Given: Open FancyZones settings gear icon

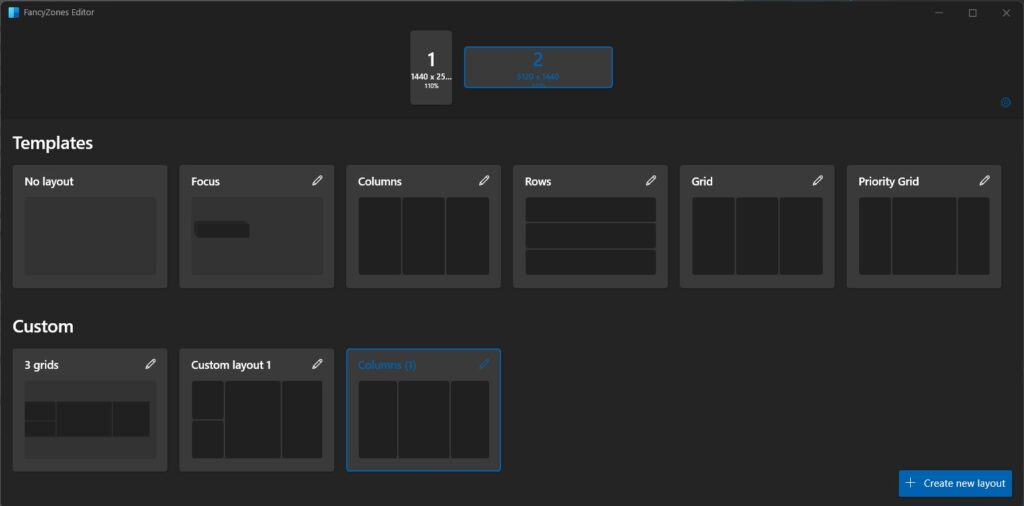Looking at the screenshot, I should (1006, 103).
